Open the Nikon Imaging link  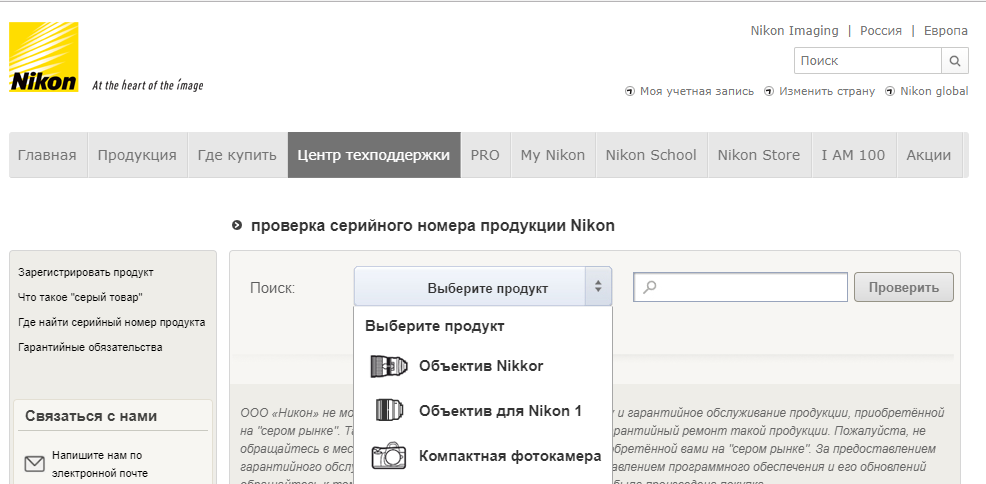(794, 31)
